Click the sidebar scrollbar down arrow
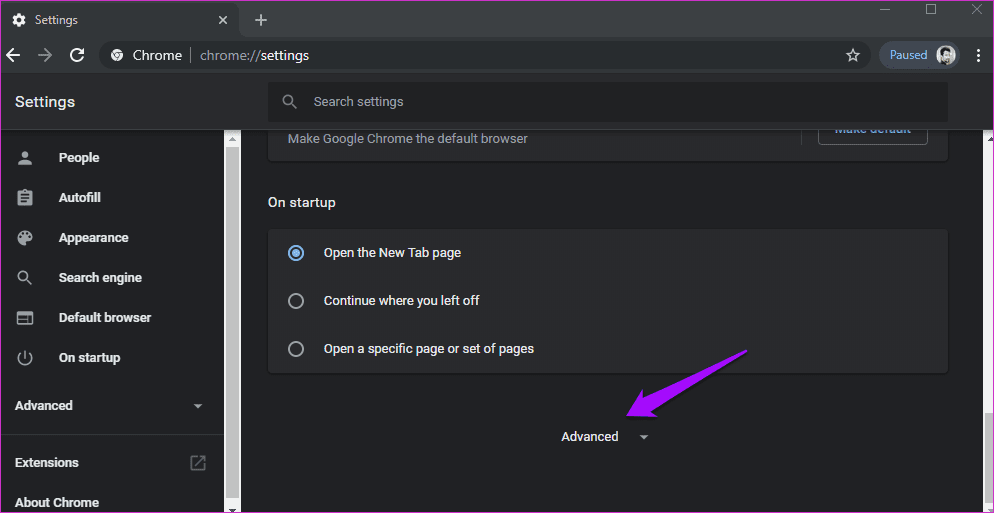Image resolution: width=994 pixels, height=513 pixels. pos(232,509)
